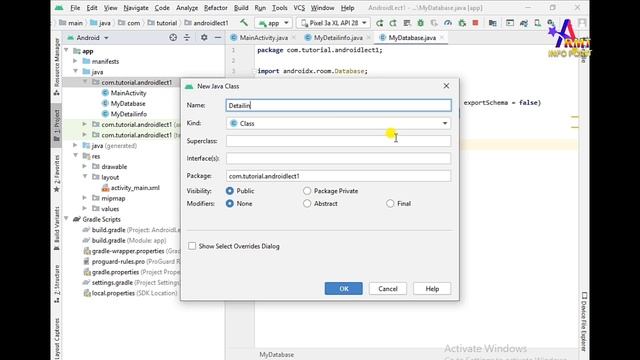
Task: Hide the Project panel with minus icon
Action: (x=218, y=38)
